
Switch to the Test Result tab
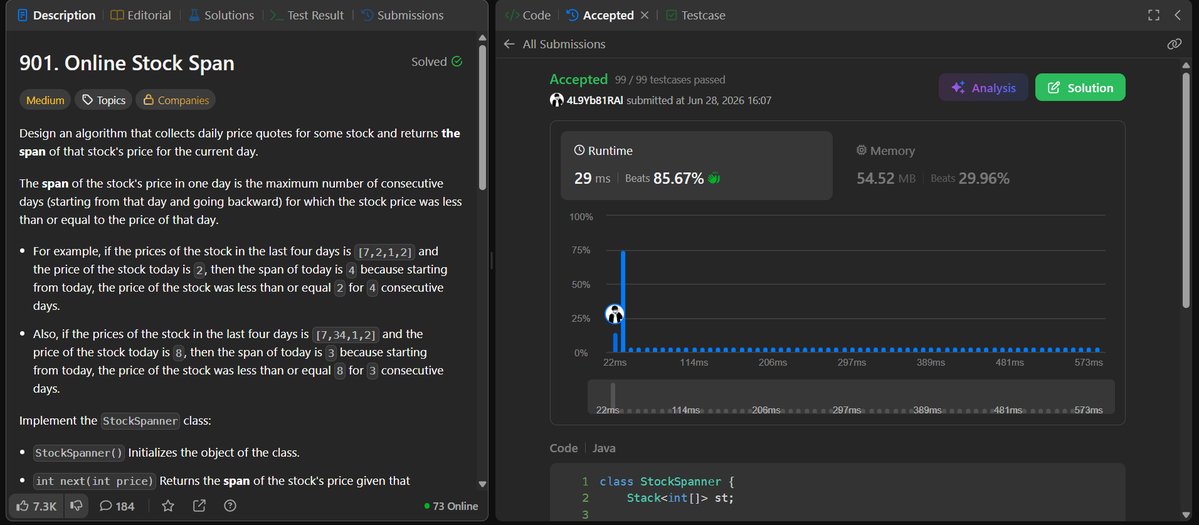point(307,15)
